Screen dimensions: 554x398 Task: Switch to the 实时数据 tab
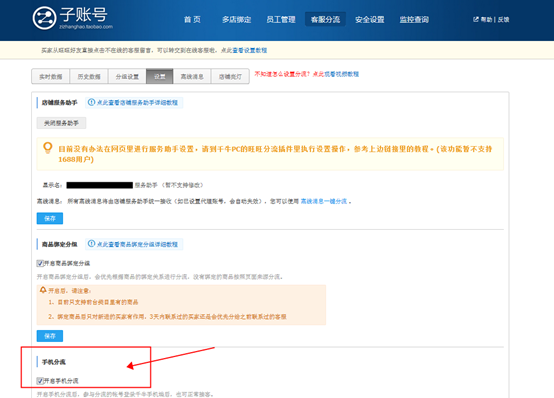[x=51, y=76]
